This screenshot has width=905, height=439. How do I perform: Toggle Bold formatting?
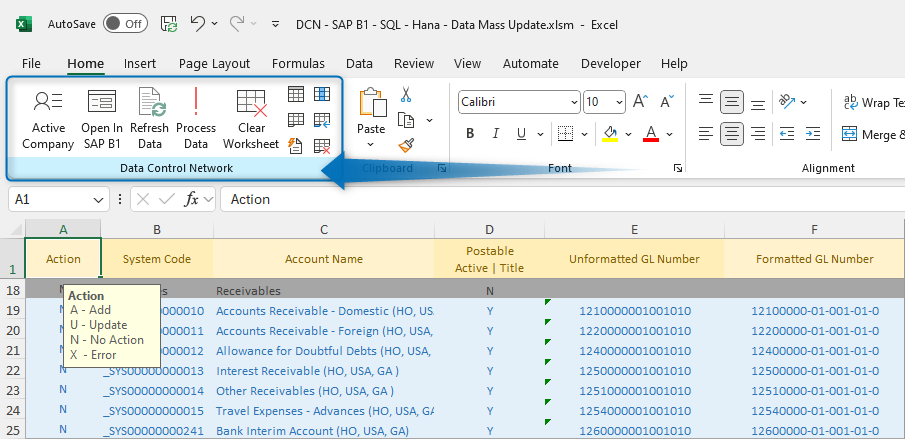[469, 134]
